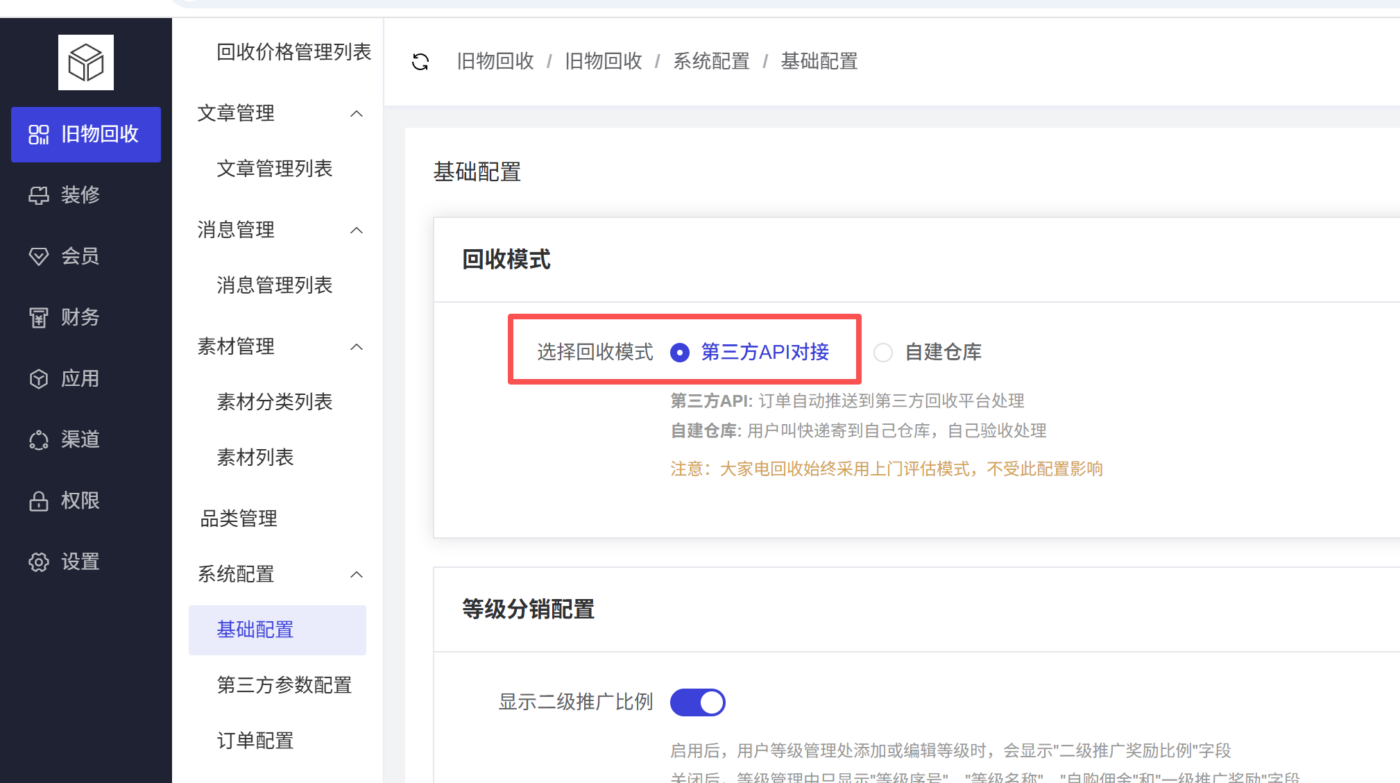Image resolution: width=1400 pixels, height=783 pixels.
Task: Click the 系统配置 breadcrumb link
Action: click(711, 61)
